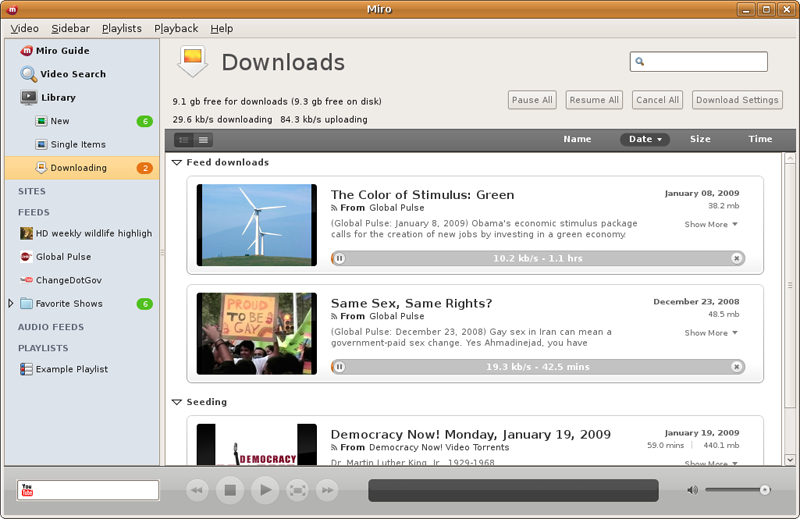Image resolution: width=800 pixels, height=519 pixels.
Task: Click the Resume All button
Action: click(594, 100)
